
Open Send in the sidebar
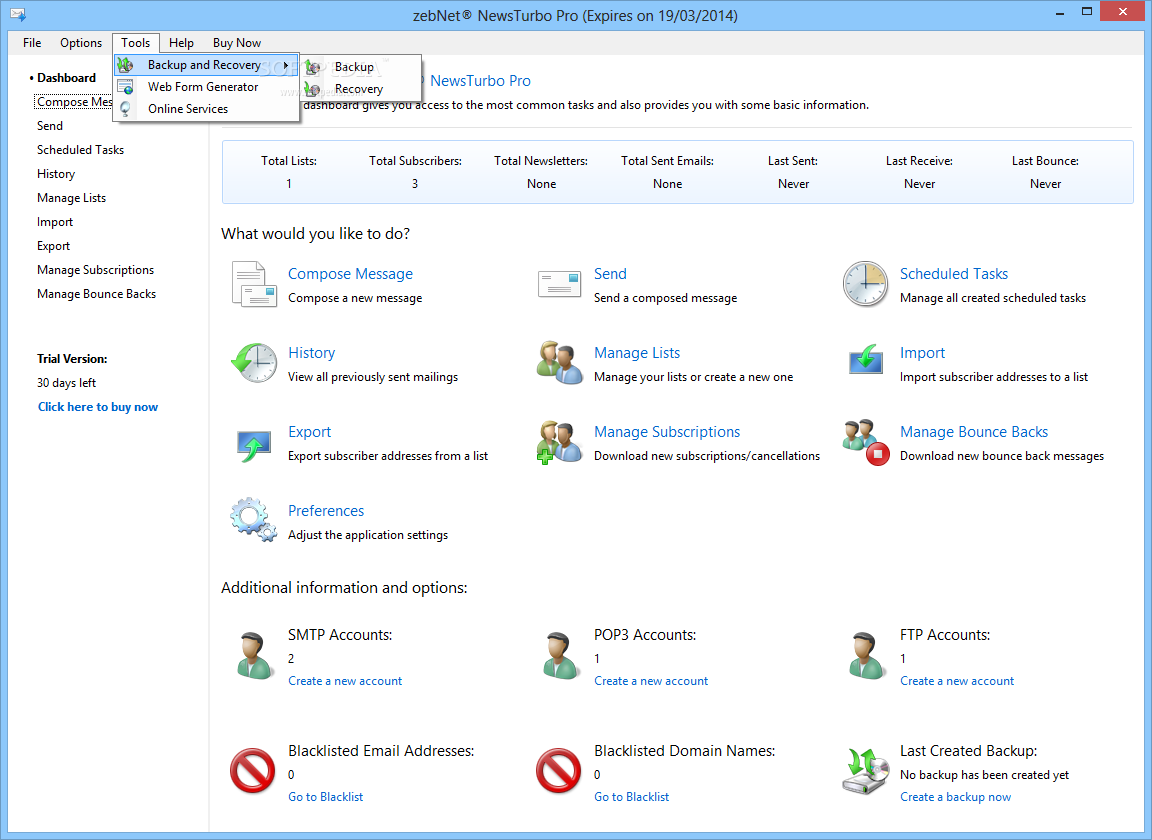pos(50,126)
